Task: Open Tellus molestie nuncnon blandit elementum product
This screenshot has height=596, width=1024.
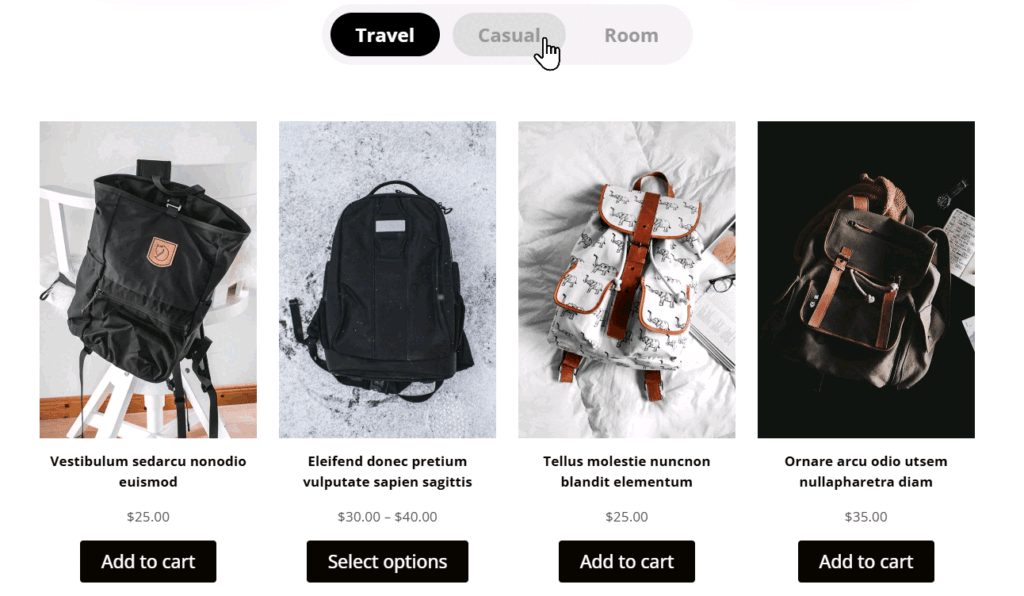Action: (627, 471)
